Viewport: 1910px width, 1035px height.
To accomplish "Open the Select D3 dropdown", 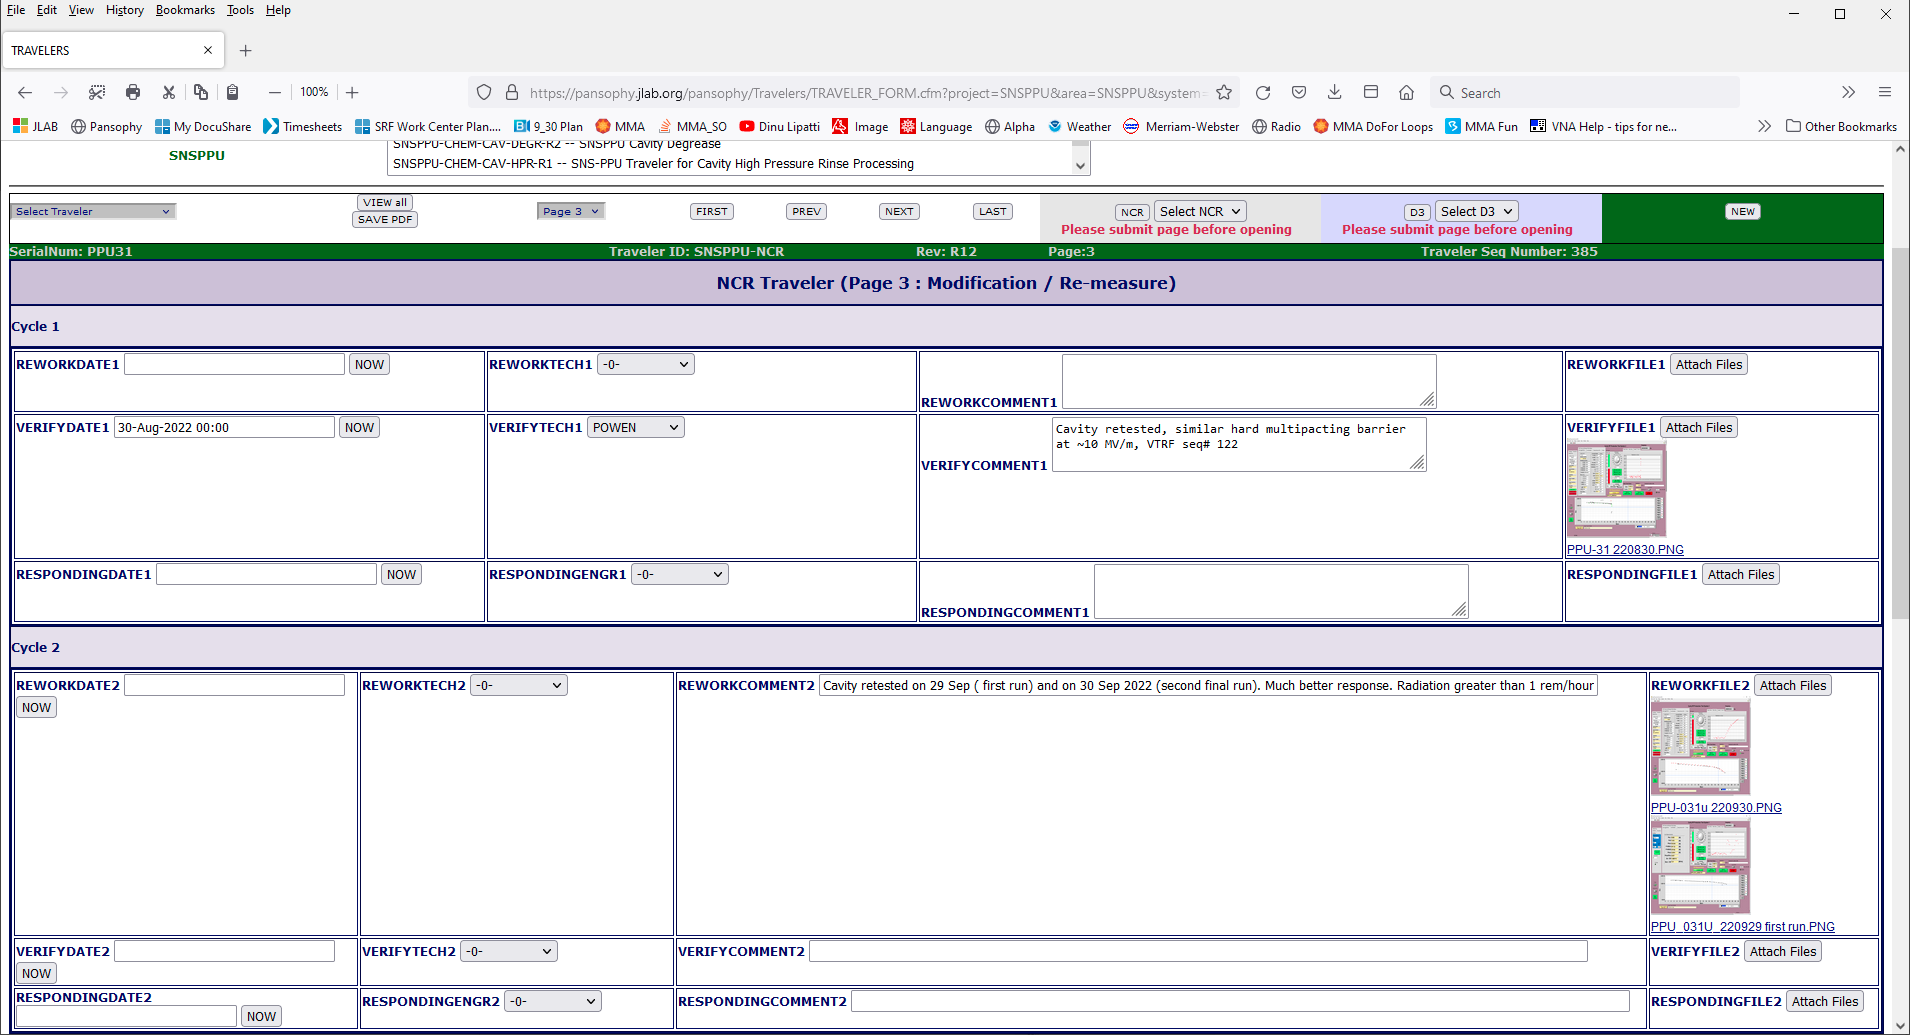I will pos(1477,211).
